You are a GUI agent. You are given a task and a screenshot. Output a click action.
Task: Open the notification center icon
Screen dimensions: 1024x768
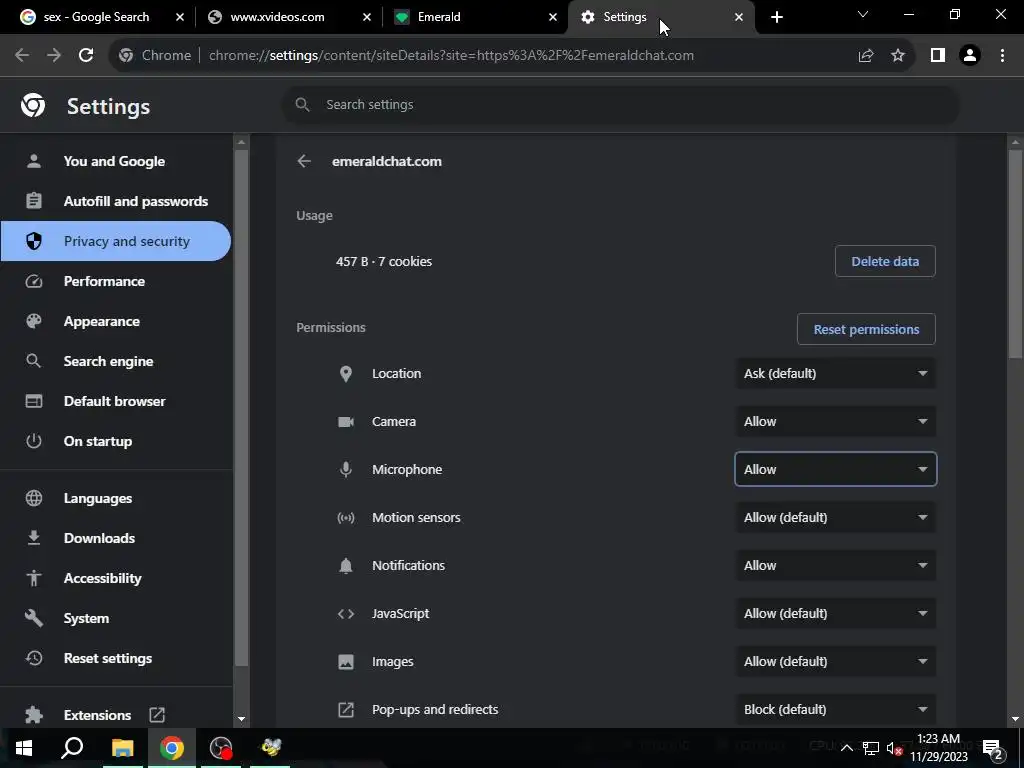(992, 748)
